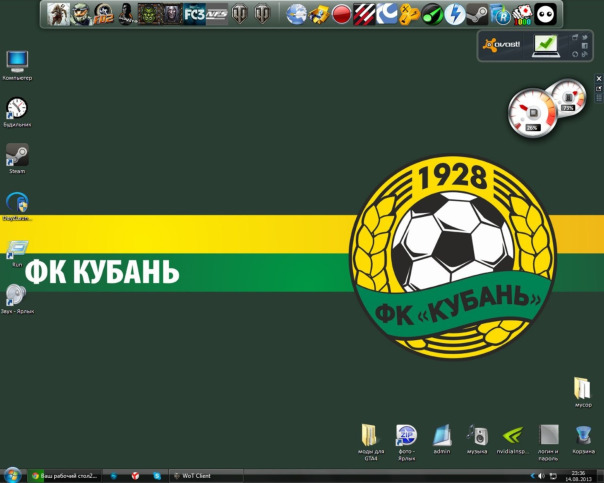Image resolution: width=604 pixels, height=483 pixels.
Task: Click the CPU usage dial gauge
Action: 532,112
